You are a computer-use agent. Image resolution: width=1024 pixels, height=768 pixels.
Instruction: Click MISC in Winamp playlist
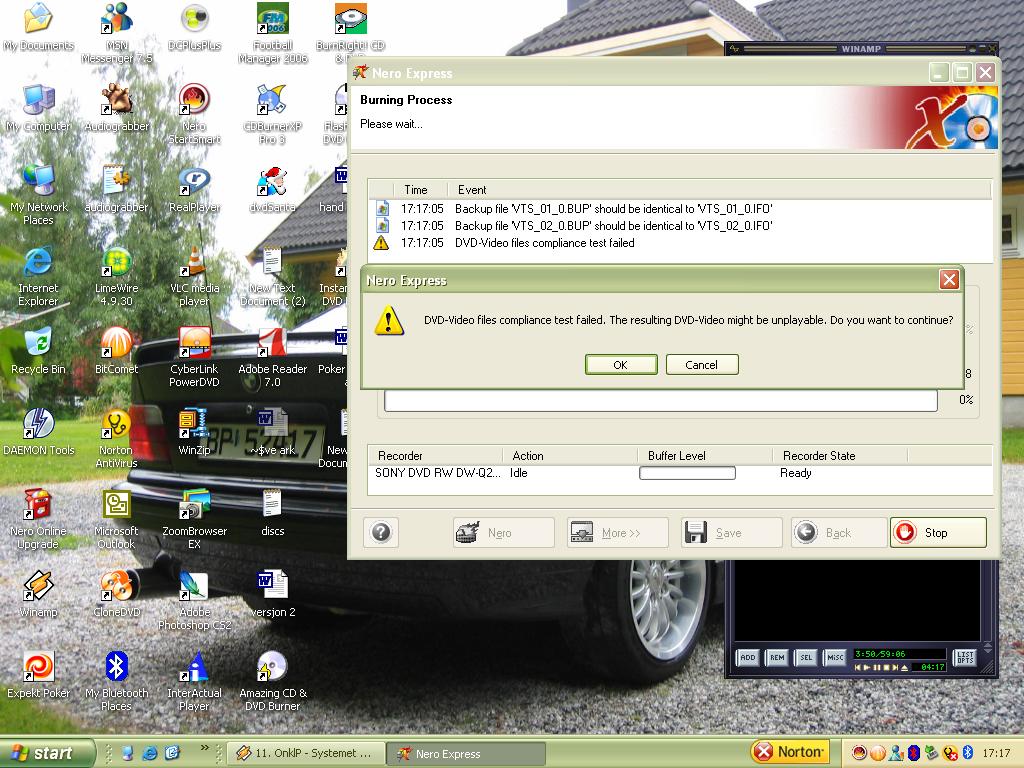point(835,657)
